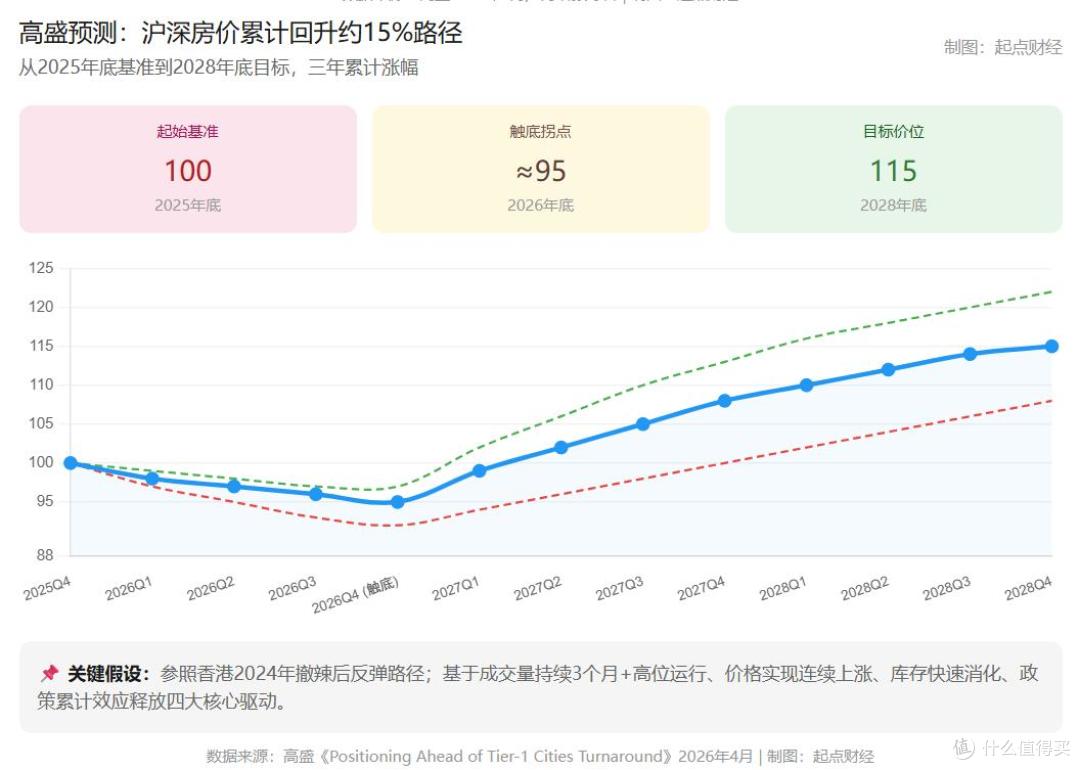Viewport: 1080px width, 770px height.
Task: Click the 制图：起点财经 credit at top right
Action: [x=1003, y=47]
